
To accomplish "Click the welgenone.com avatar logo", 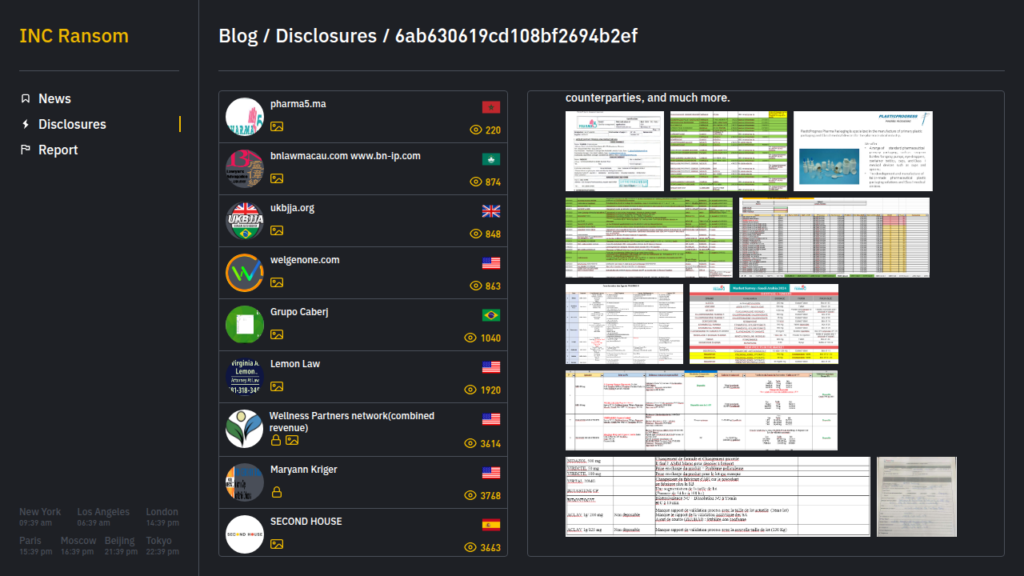I will tap(244, 272).
